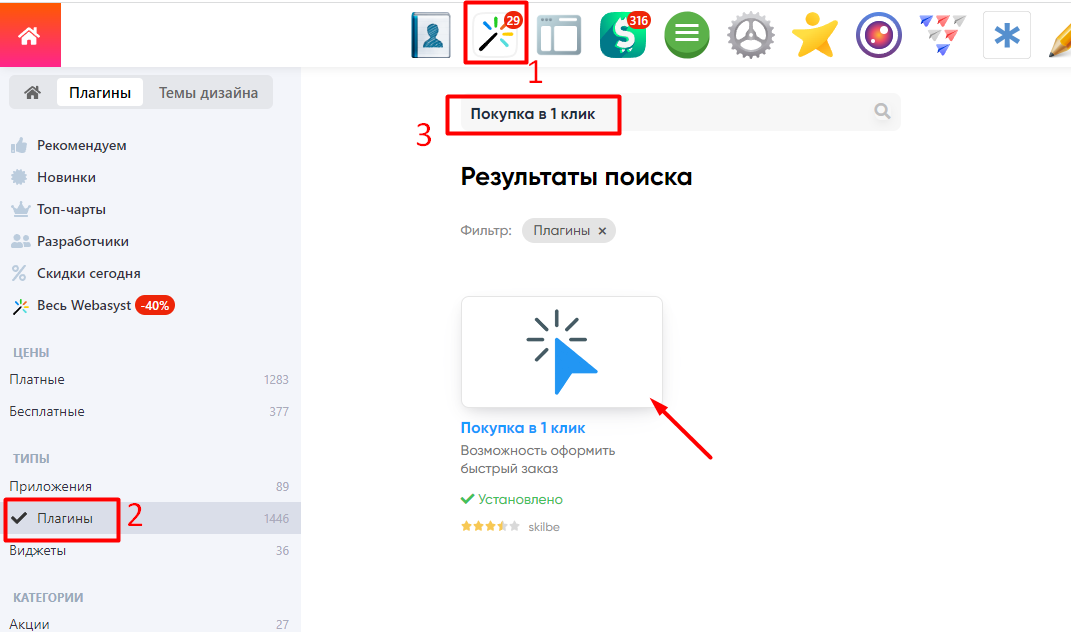
Task: Open the green menu list app icon
Action: tap(687, 36)
